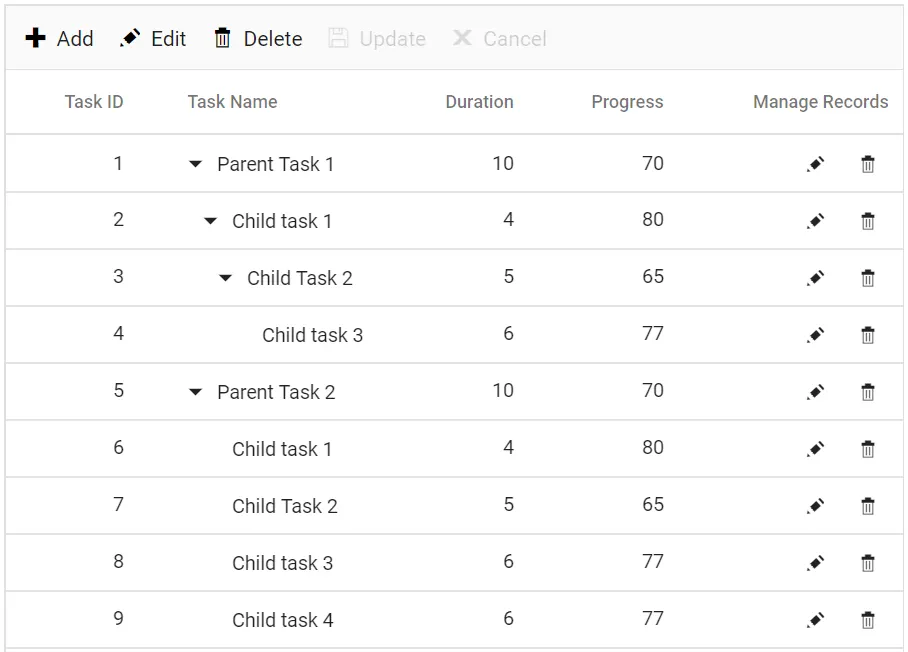
Task: Click edit pencil in Task ID 9 row
Action: tap(815, 620)
